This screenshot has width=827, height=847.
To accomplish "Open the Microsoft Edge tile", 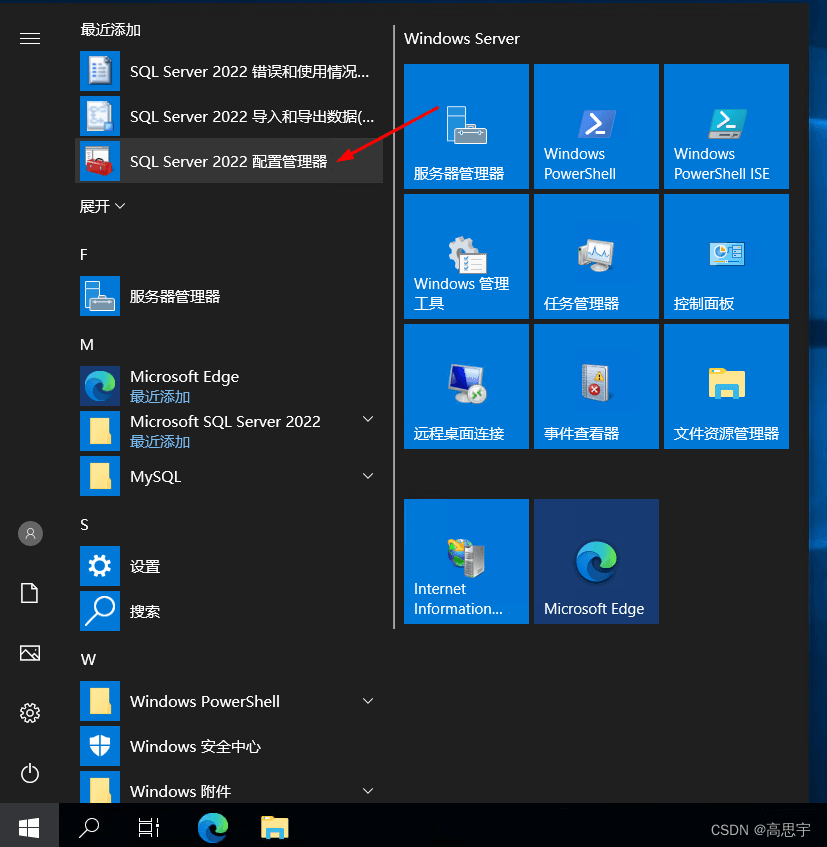I will coord(596,562).
